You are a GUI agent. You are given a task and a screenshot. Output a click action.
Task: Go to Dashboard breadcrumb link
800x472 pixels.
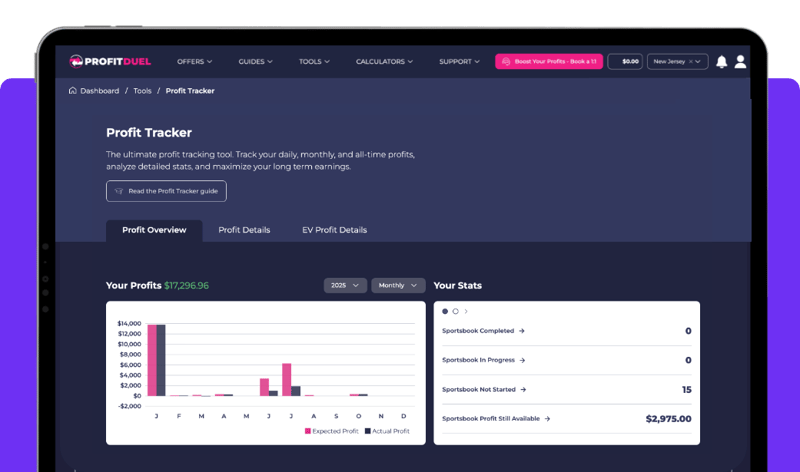click(x=99, y=91)
